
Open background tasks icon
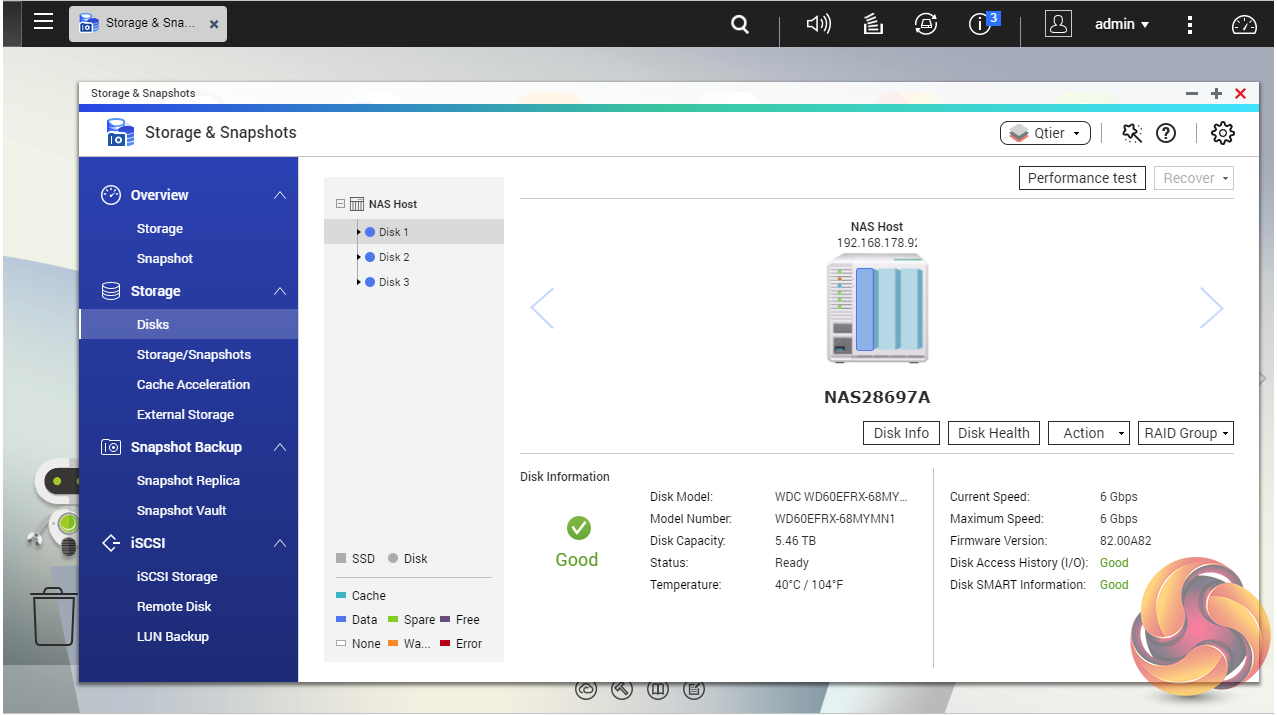tap(873, 25)
